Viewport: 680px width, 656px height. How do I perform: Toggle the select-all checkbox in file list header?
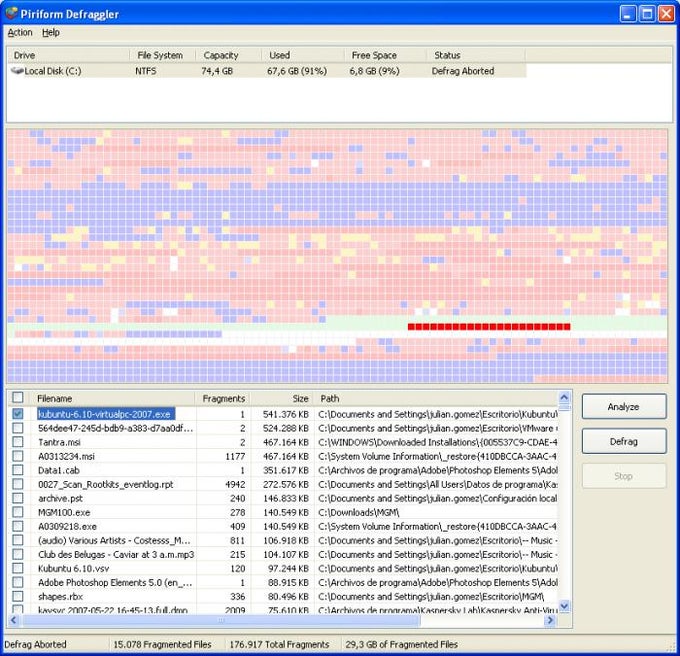[18, 398]
